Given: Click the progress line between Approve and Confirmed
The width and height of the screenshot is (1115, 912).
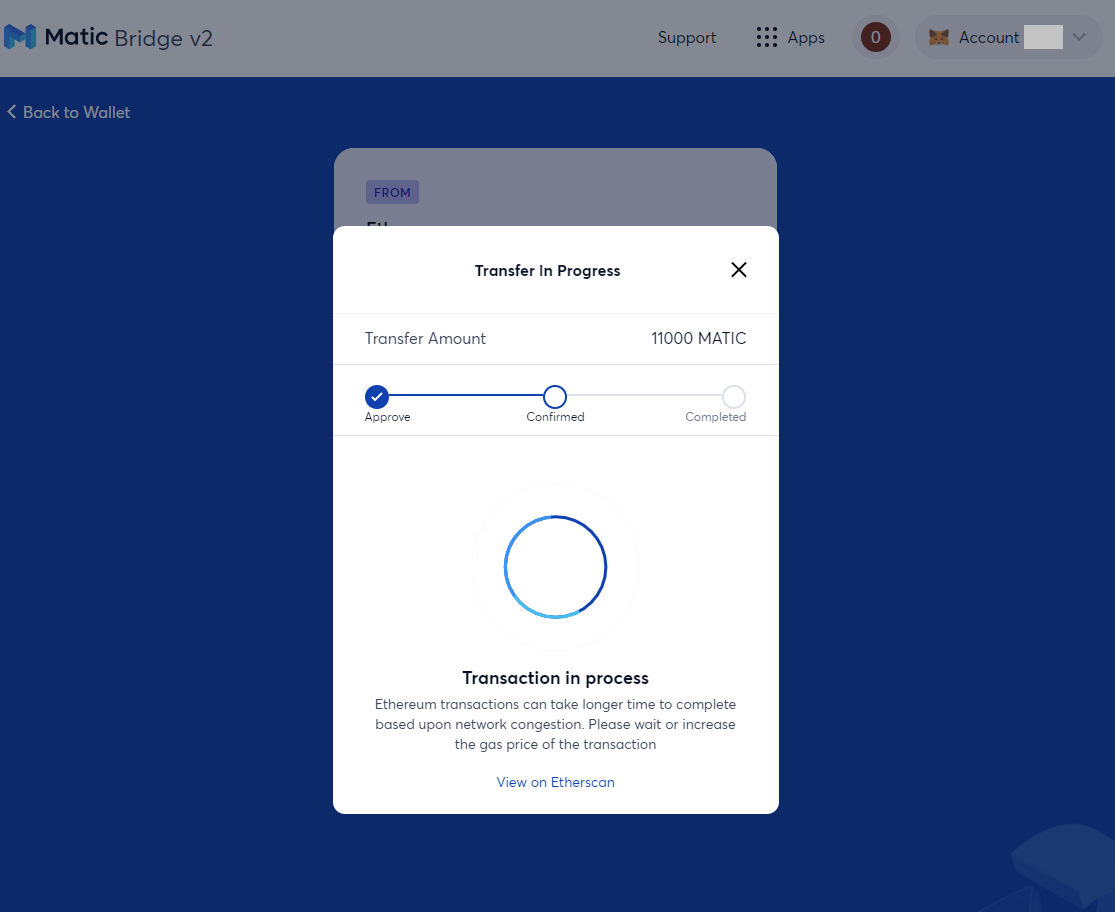Looking at the screenshot, I should click(466, 395).
